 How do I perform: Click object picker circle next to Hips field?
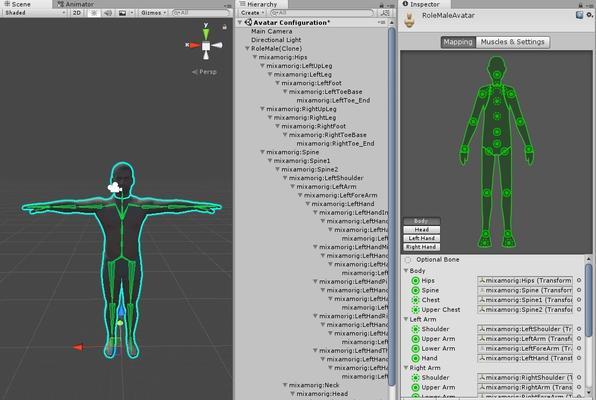pos(579,280)
